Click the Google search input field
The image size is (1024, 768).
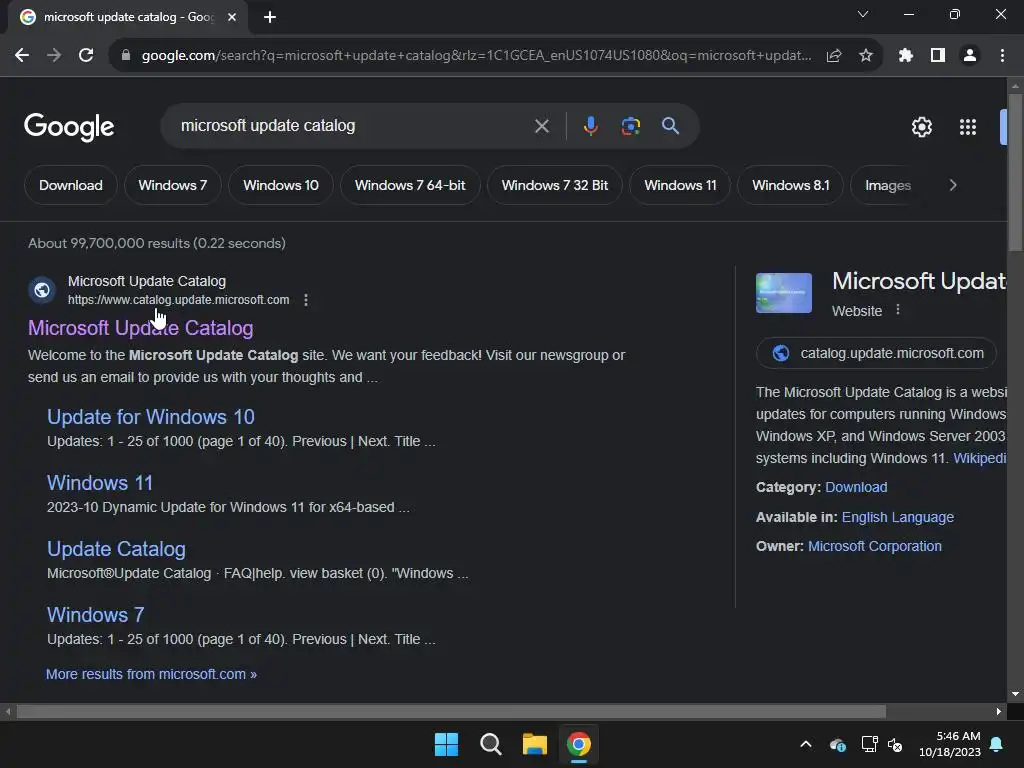[353, 126]
